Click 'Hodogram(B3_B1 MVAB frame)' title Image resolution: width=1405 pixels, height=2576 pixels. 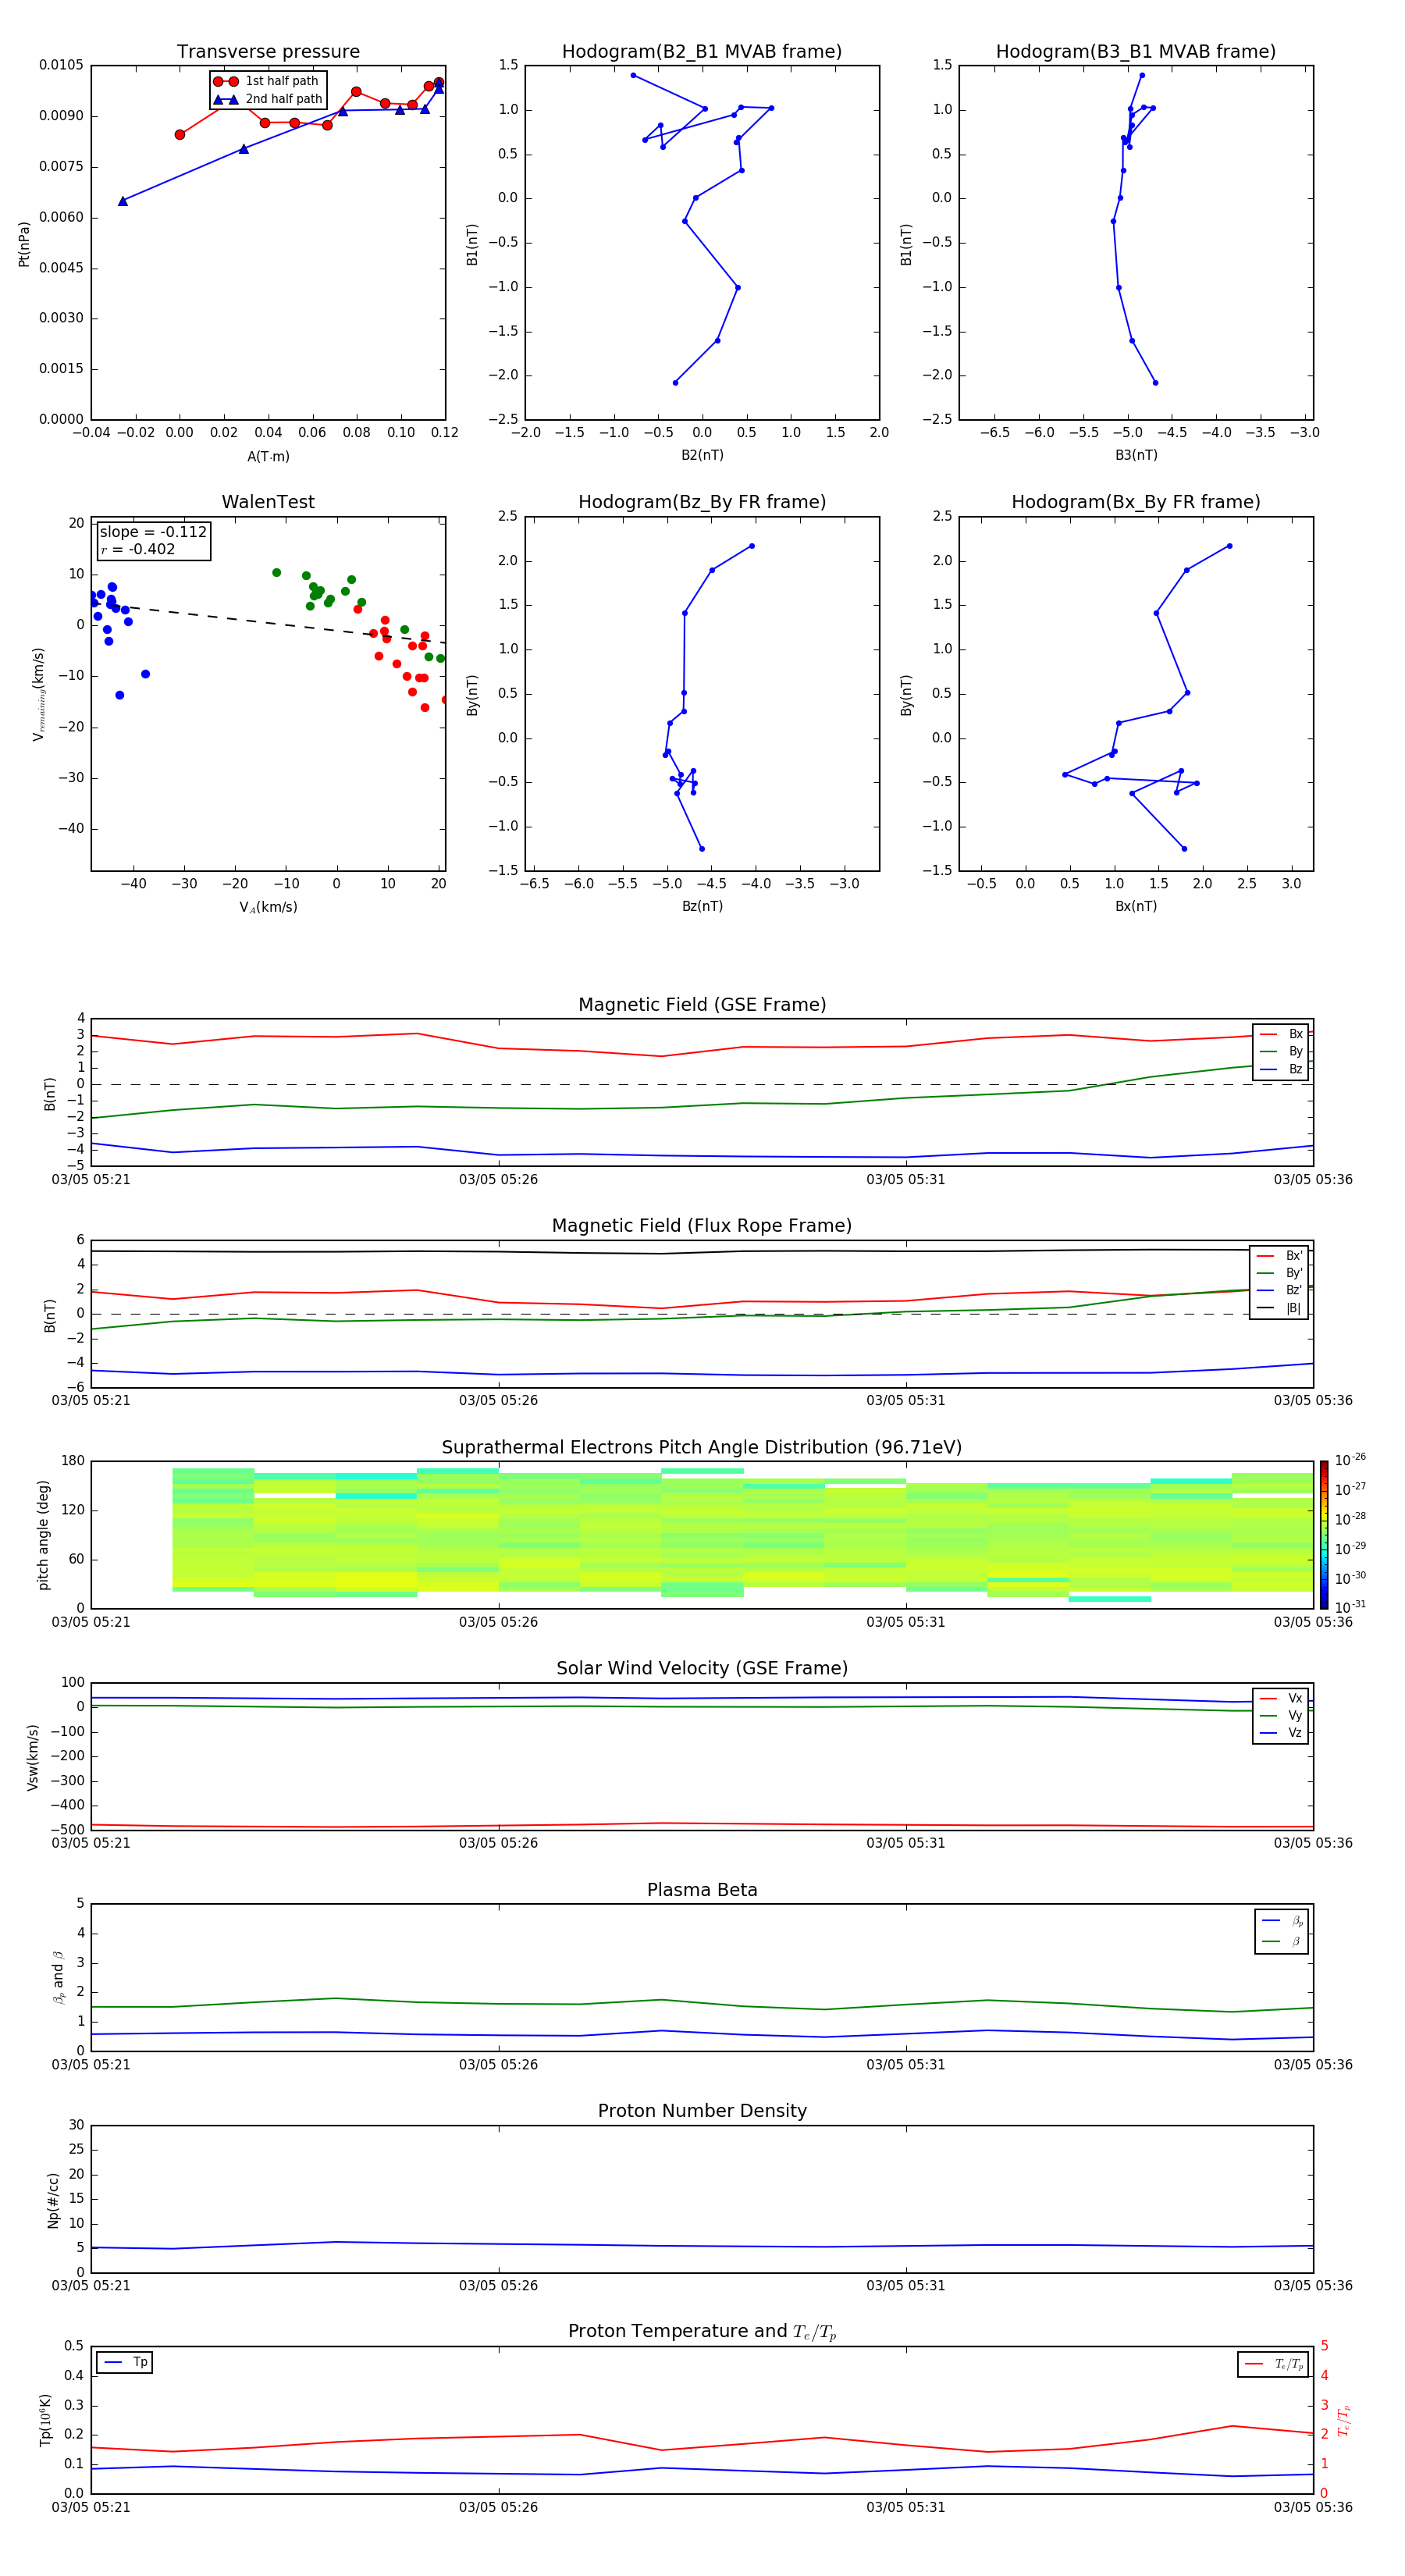1136,52
